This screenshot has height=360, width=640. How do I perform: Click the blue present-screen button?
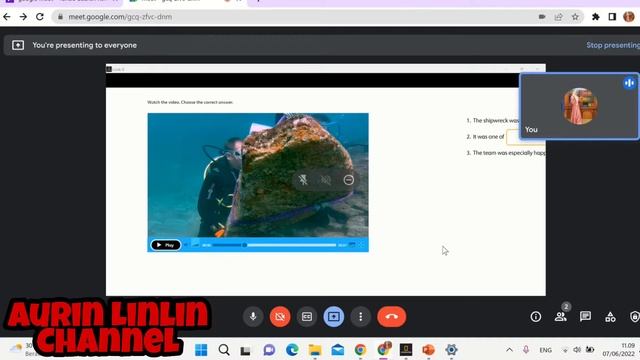tap(334, 316)
